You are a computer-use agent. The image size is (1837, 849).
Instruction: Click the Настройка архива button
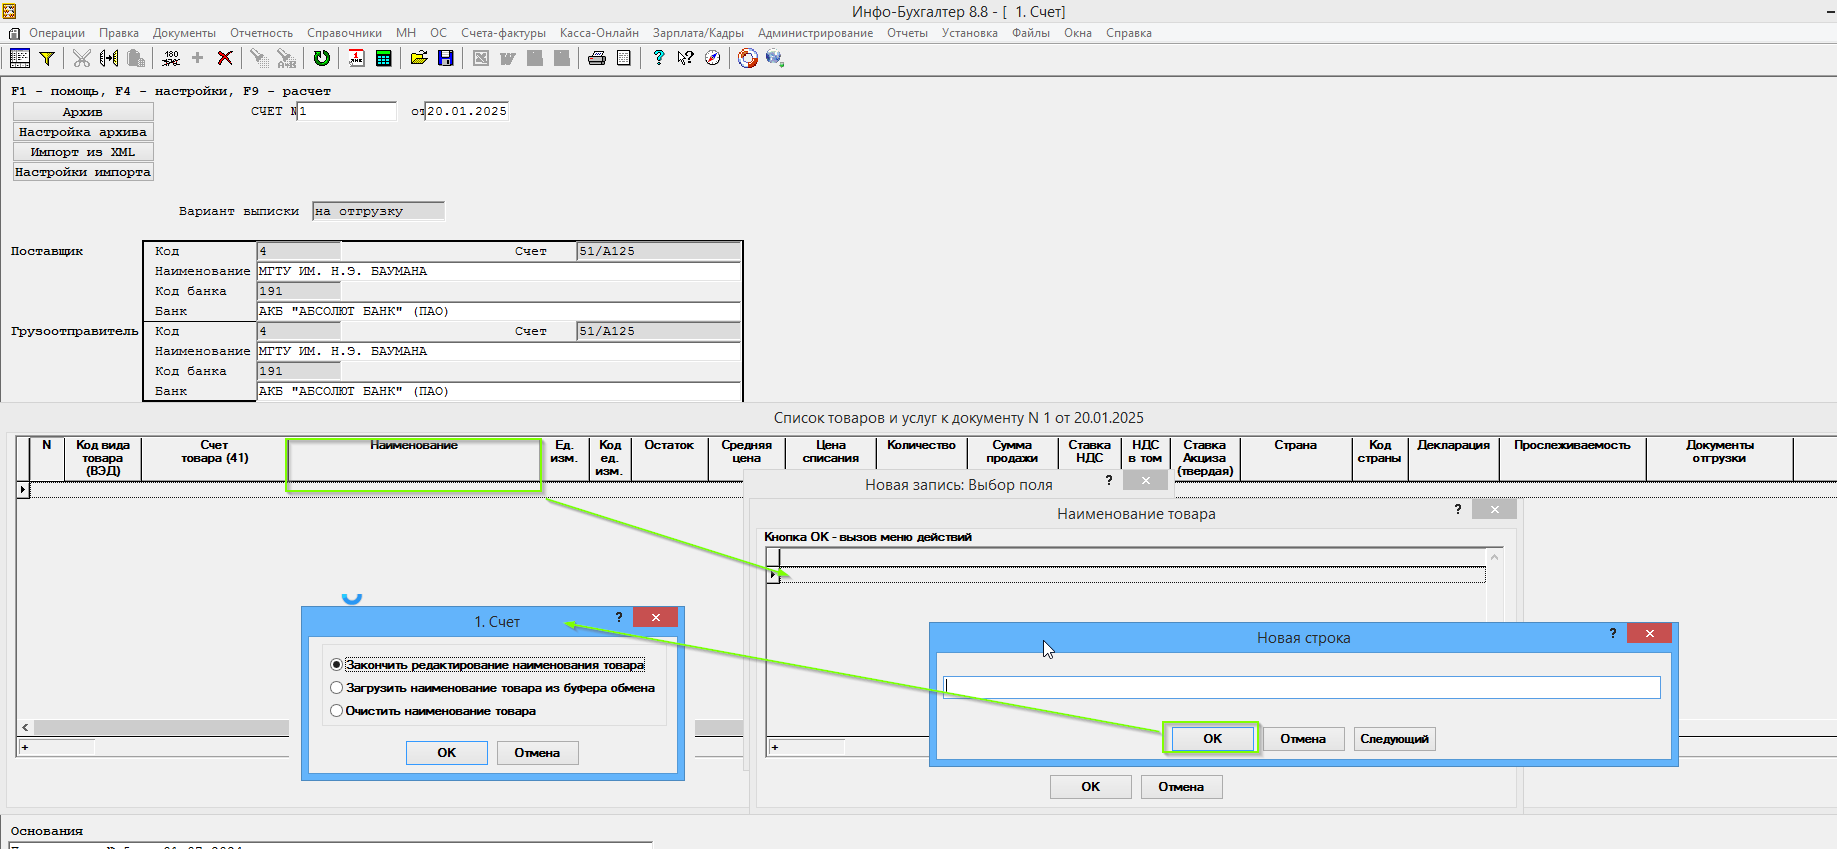coord(83,132)
